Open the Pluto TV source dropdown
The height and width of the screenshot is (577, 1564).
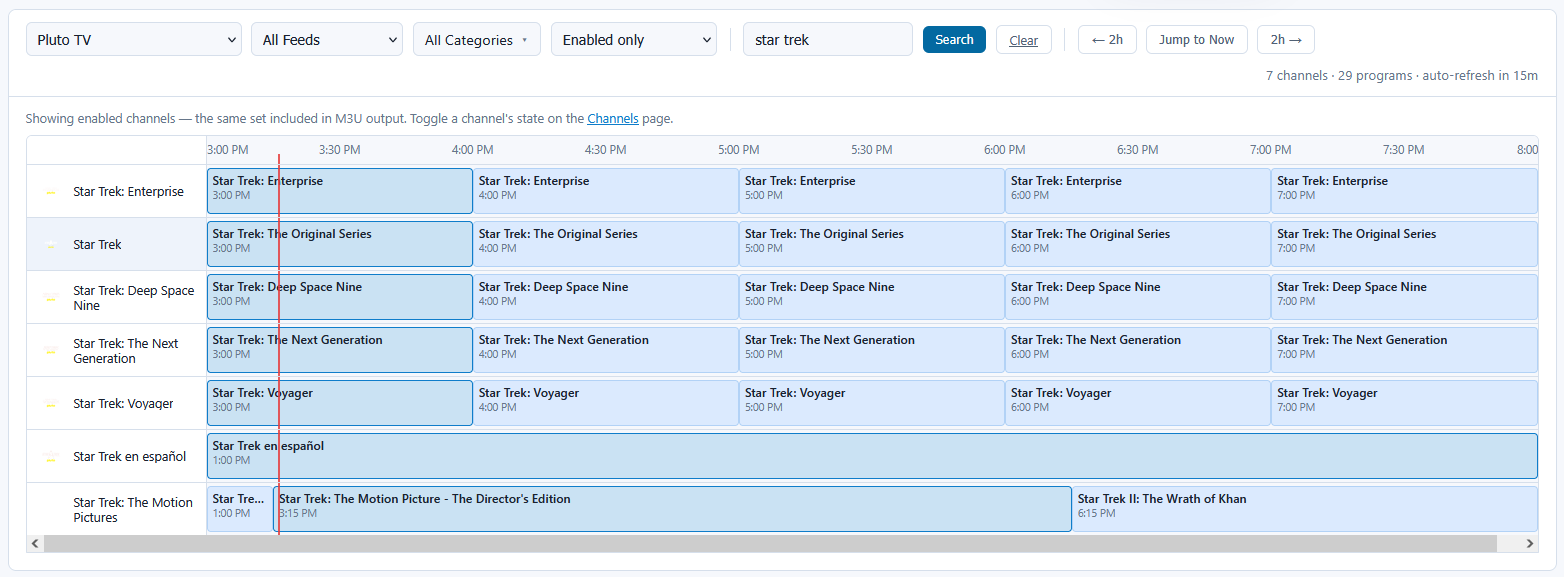pos(134,39)
